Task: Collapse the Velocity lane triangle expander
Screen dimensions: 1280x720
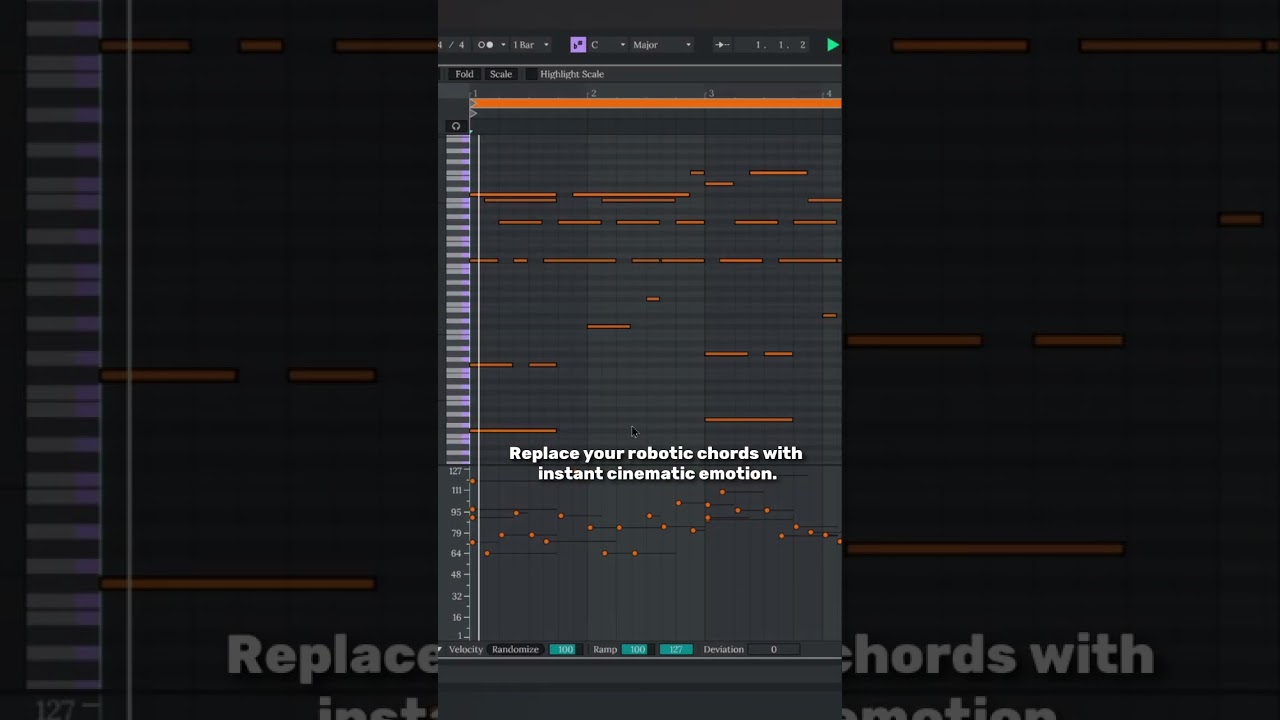Action: pyautogui.click(x=440, y=649)
